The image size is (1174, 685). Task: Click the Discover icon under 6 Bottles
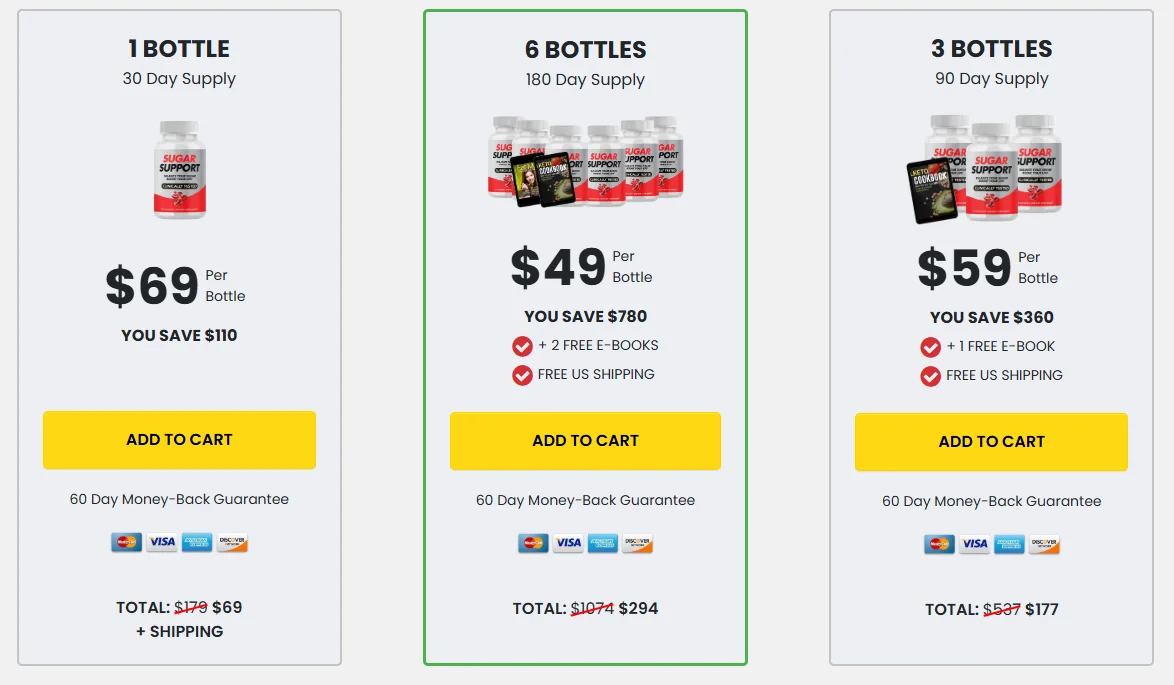(x=638, y=542)
